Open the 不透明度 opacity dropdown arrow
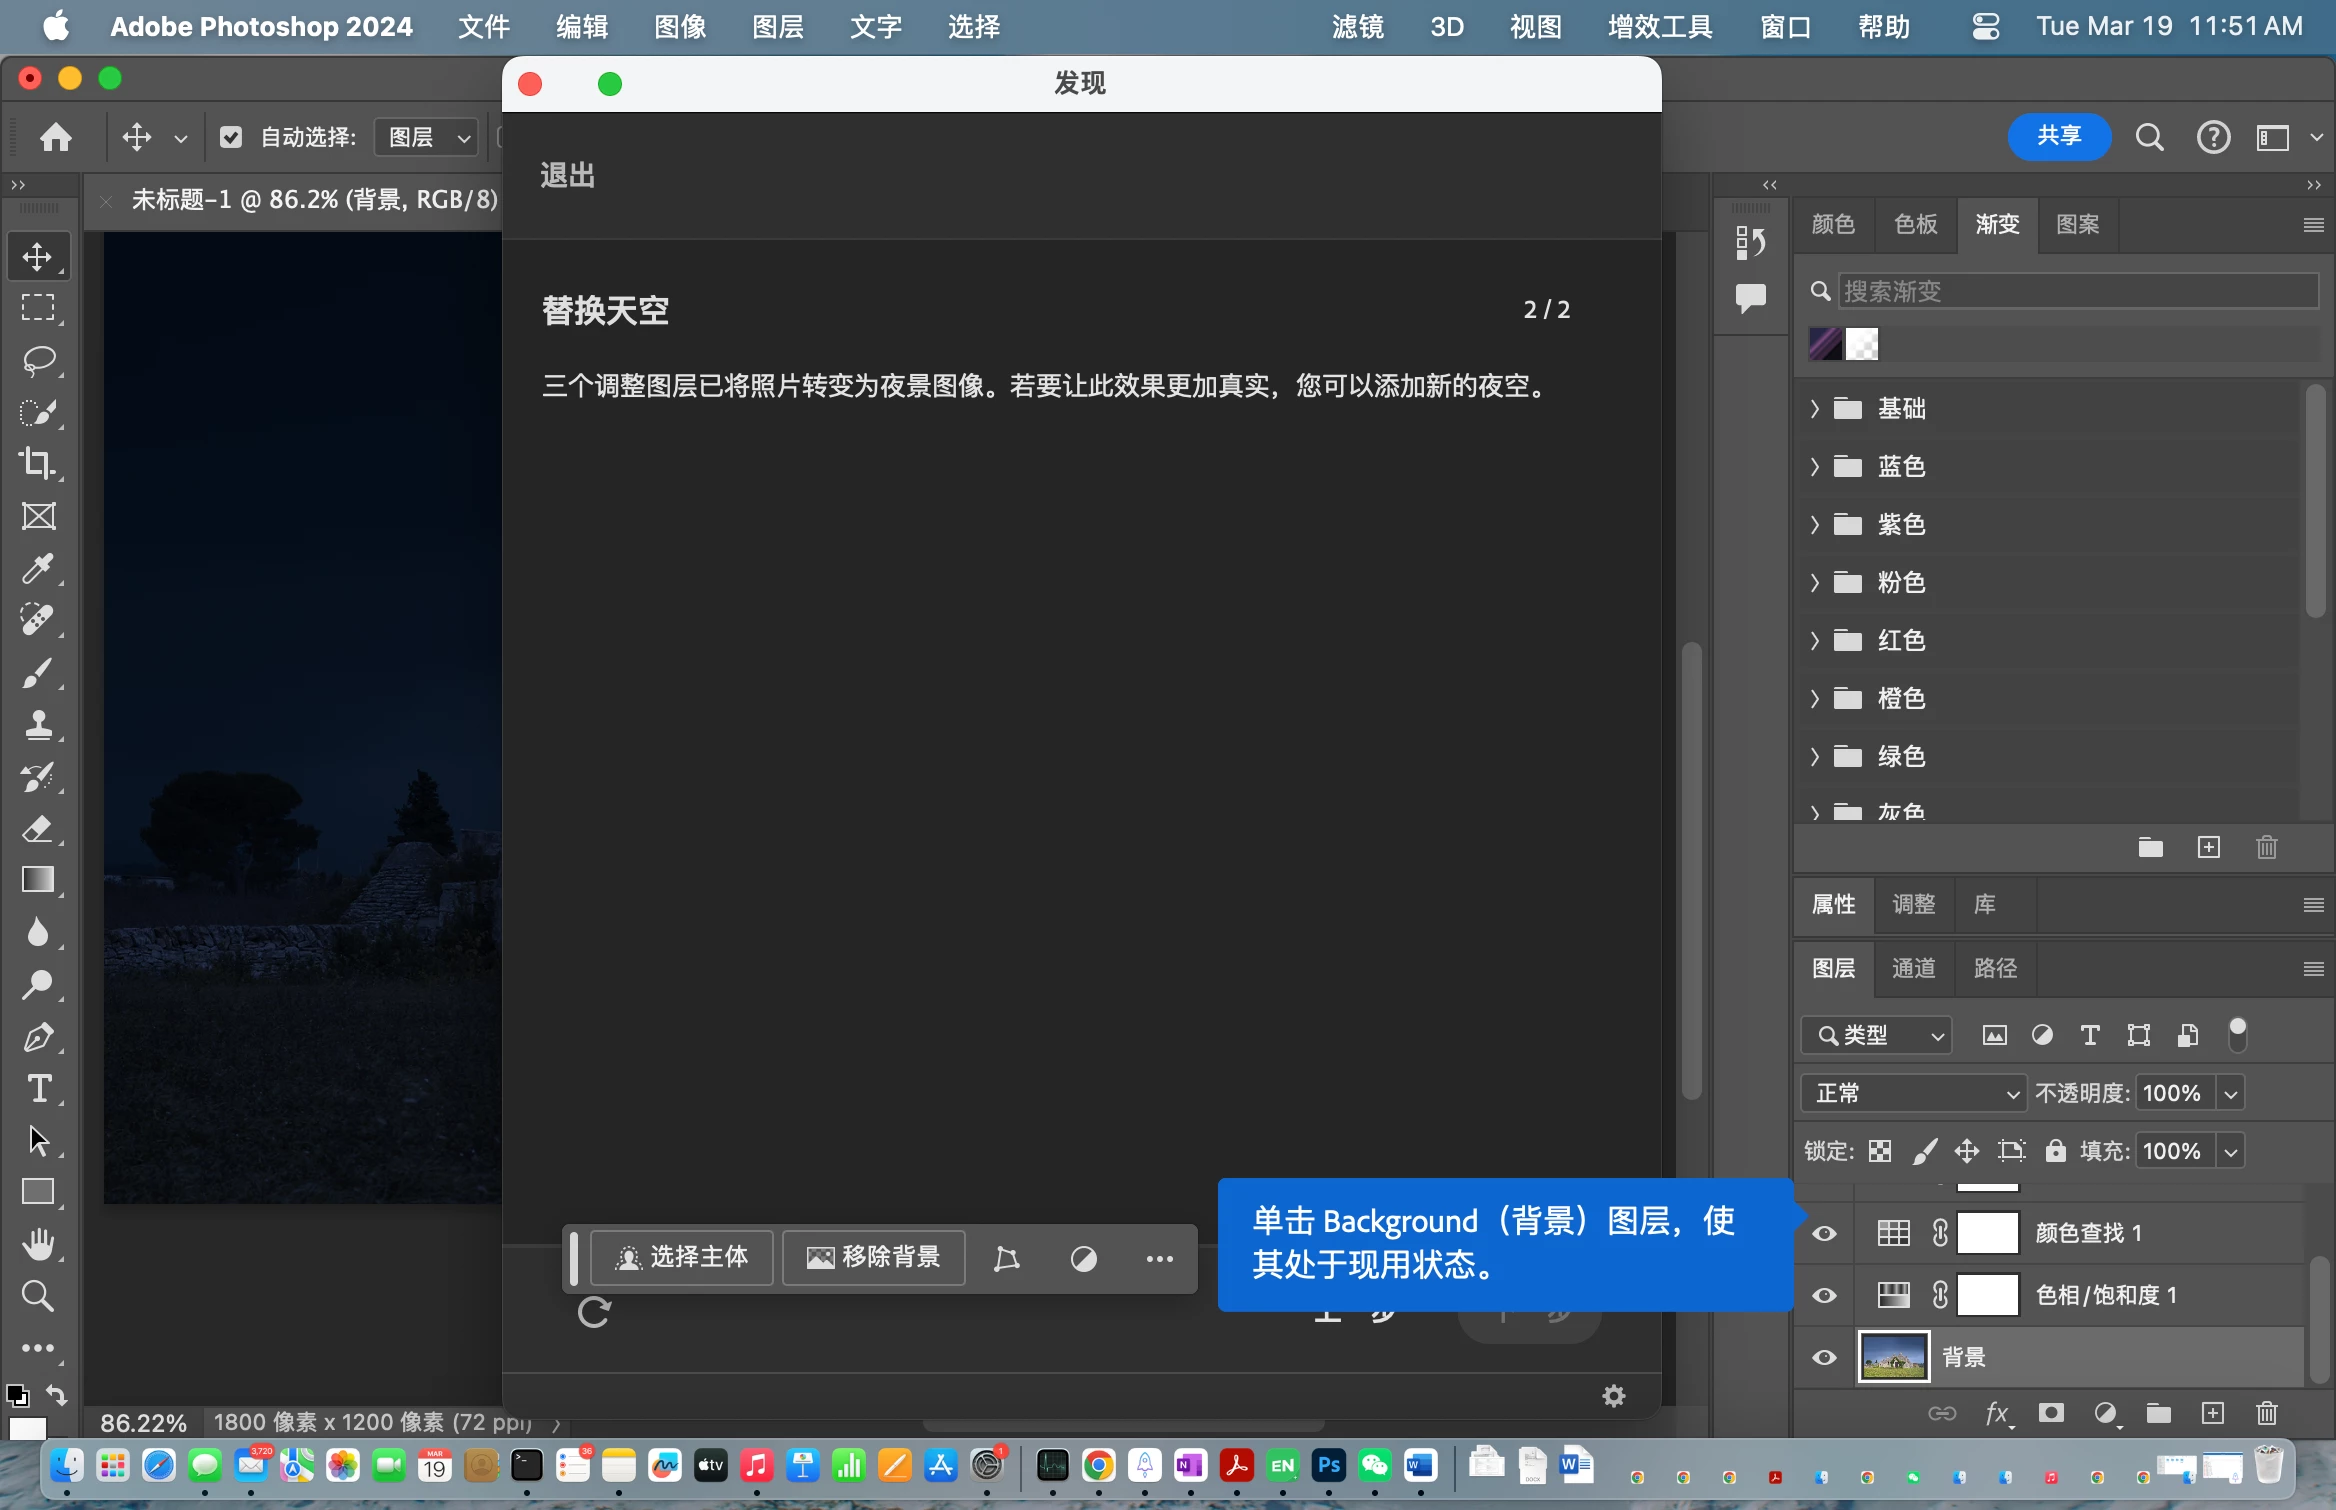2336x1510 pixels. click(2231, 1093)
